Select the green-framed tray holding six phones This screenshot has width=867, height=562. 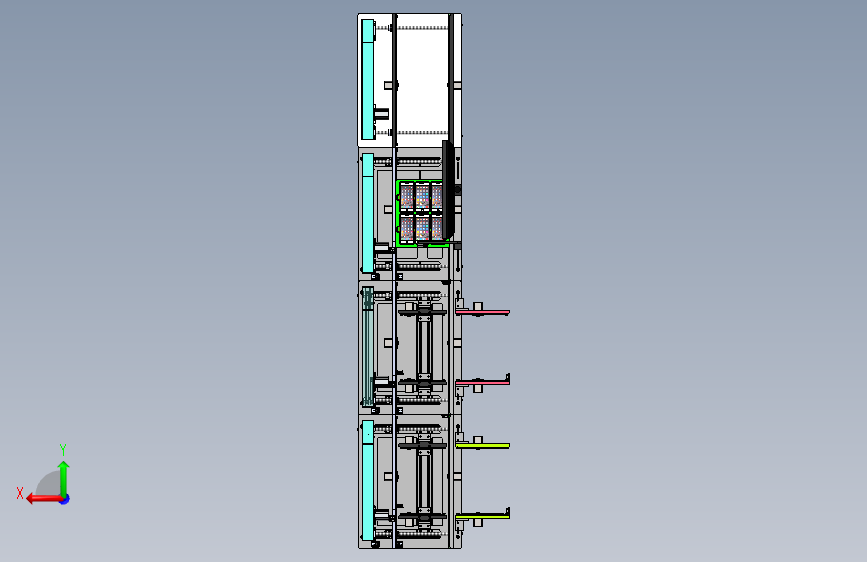pos(421,213)
